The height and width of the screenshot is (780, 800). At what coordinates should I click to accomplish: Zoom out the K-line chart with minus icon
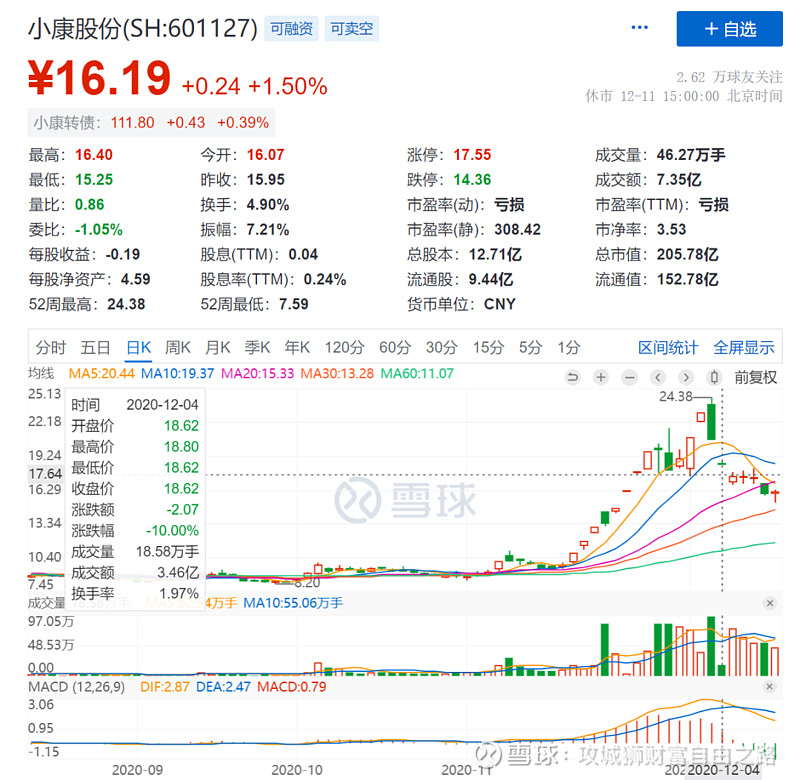[630, 378]
